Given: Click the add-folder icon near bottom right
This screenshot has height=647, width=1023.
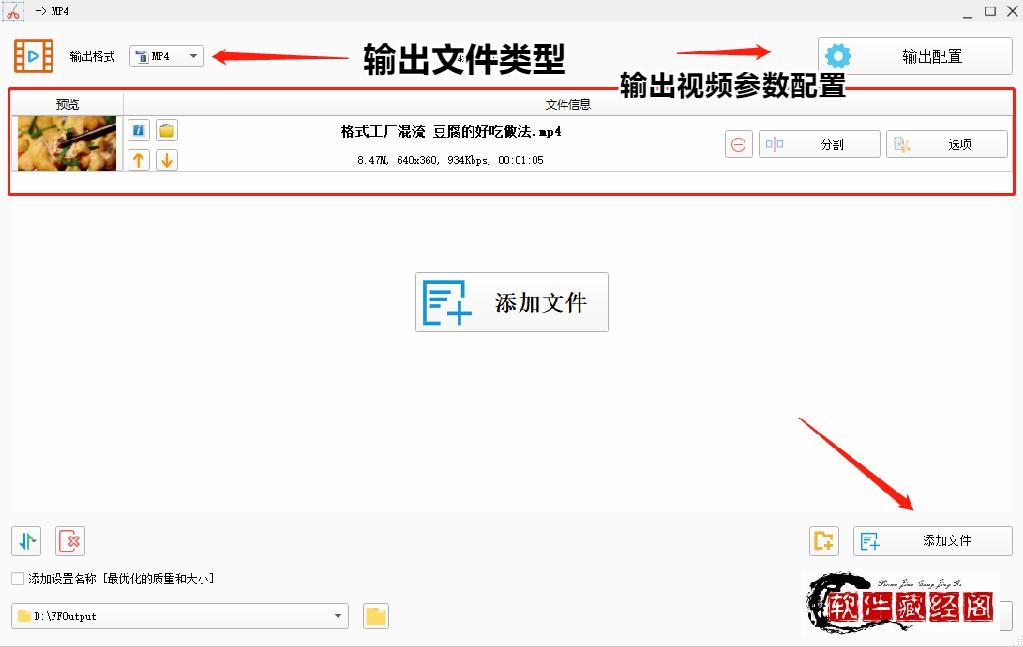Looking at the screenshot, I should click(x=824, y=540).
